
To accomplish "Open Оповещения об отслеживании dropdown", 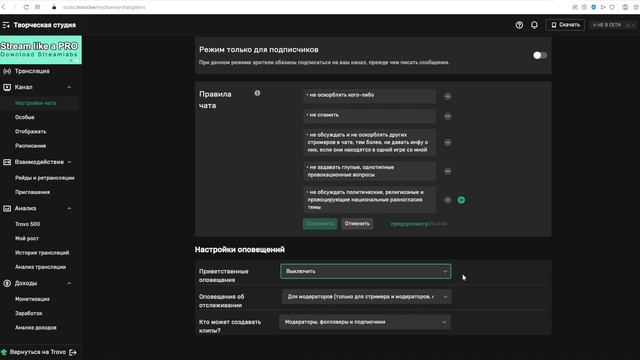I will pos(367,297).
